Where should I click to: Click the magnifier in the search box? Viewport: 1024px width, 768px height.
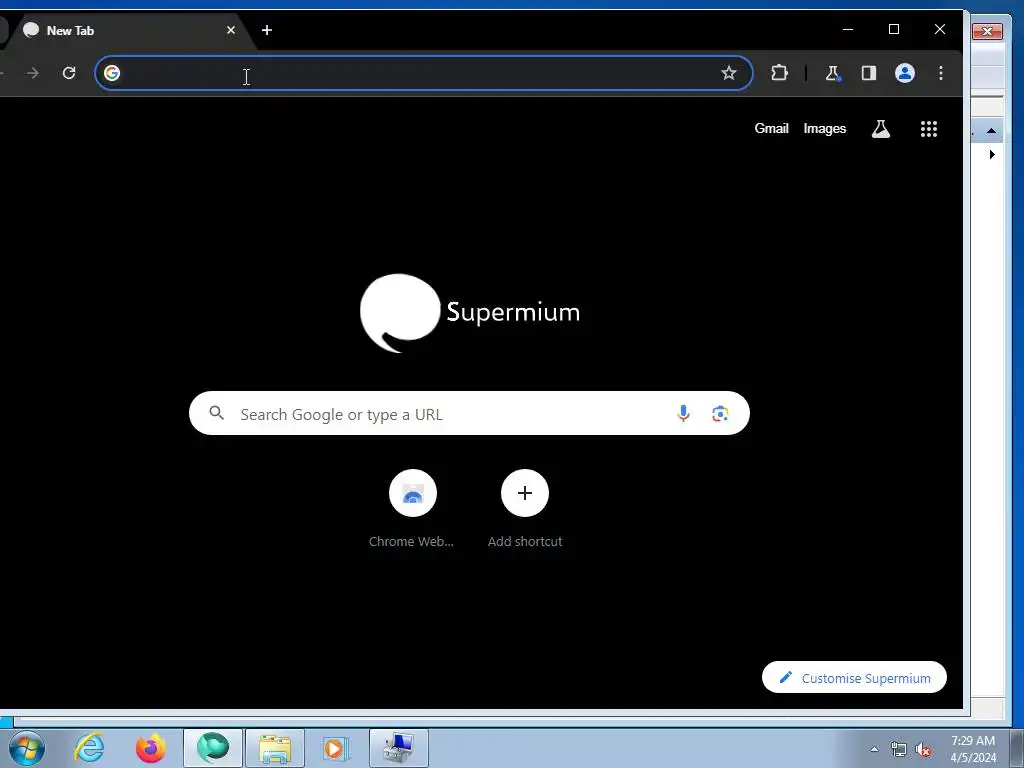click(x=216, y=413)
